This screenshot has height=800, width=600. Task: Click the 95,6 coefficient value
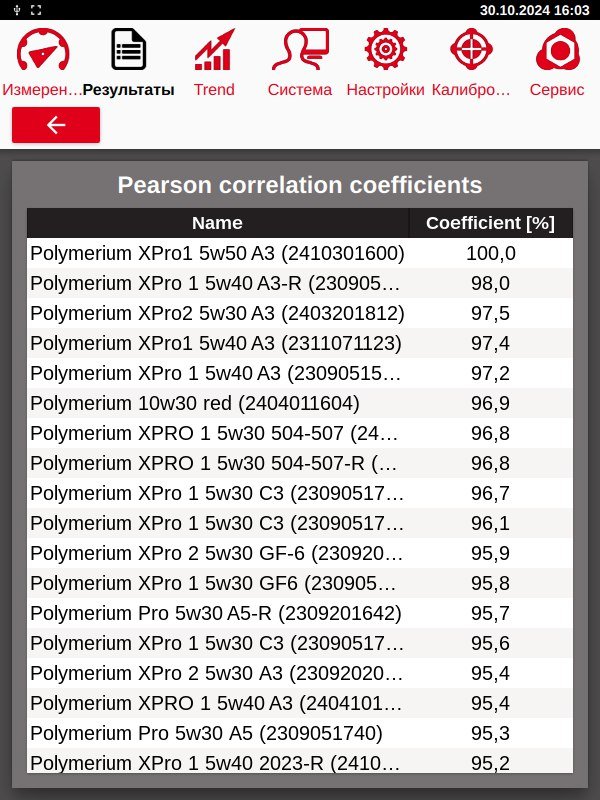coord(491,643)
